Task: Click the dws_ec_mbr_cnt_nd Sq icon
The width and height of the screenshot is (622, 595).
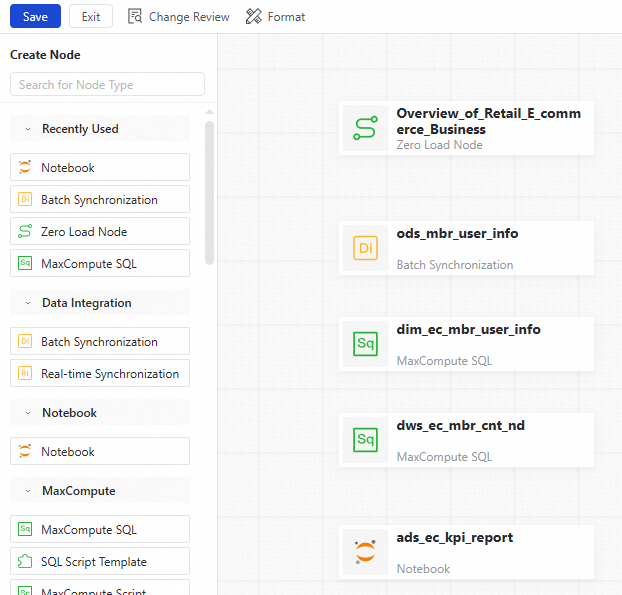Action: [x=365, y=440]
